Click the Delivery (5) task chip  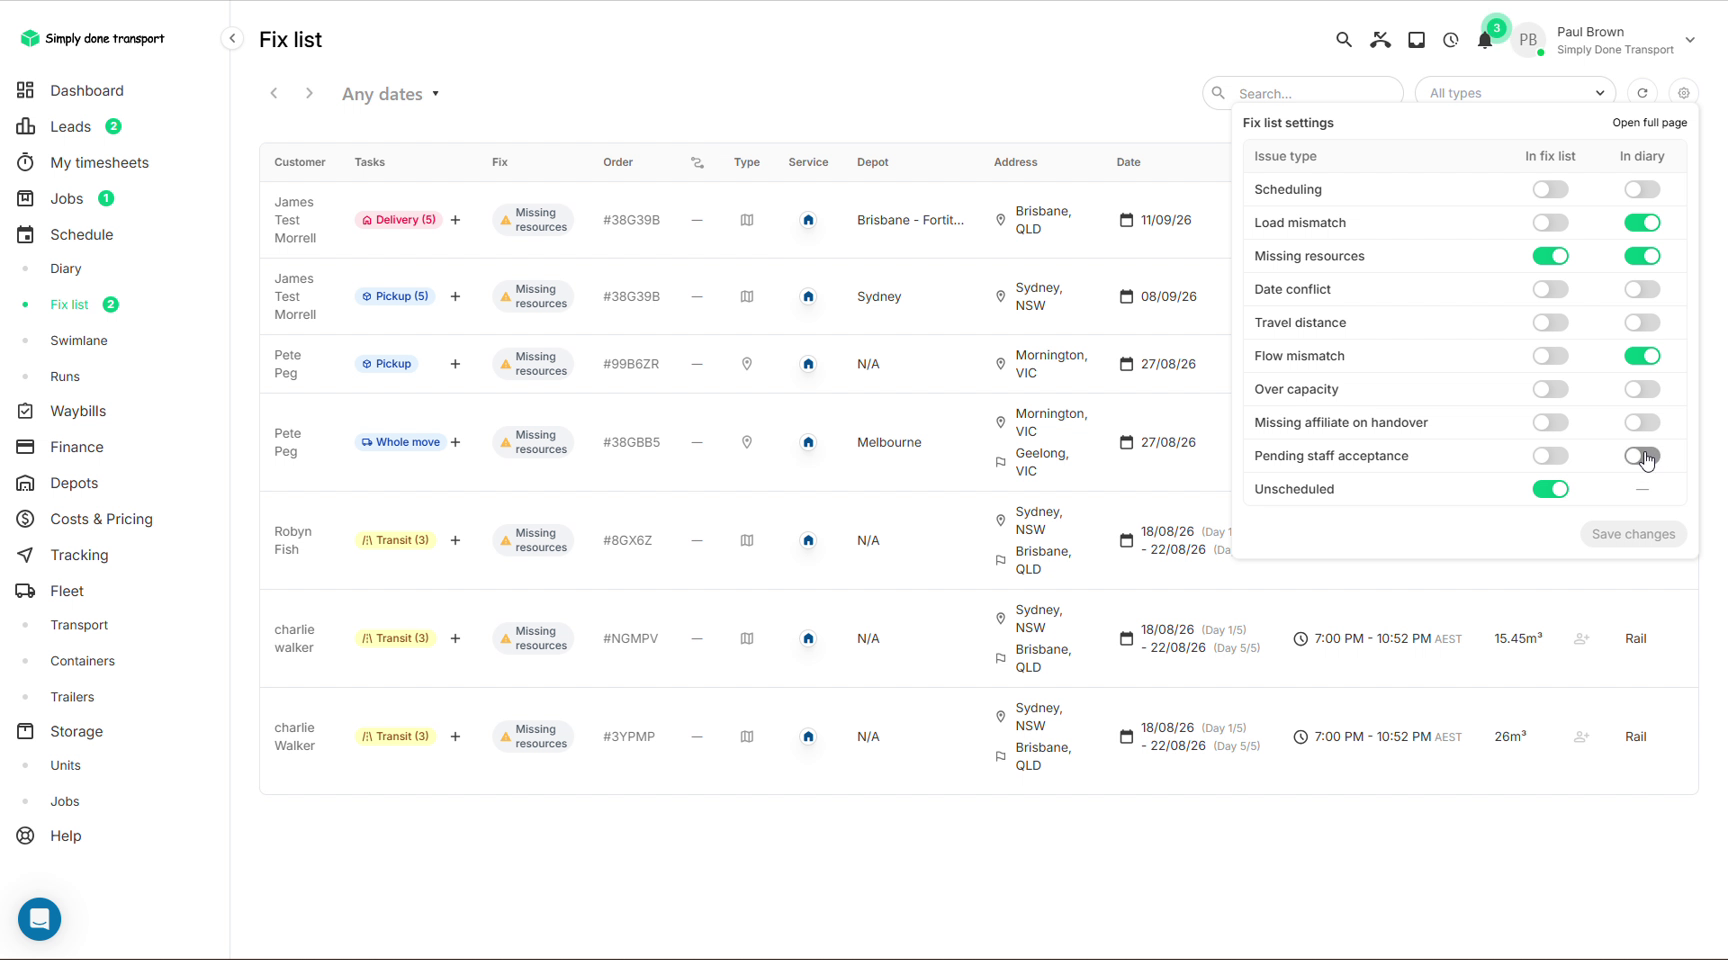click(x=398, y=220)
